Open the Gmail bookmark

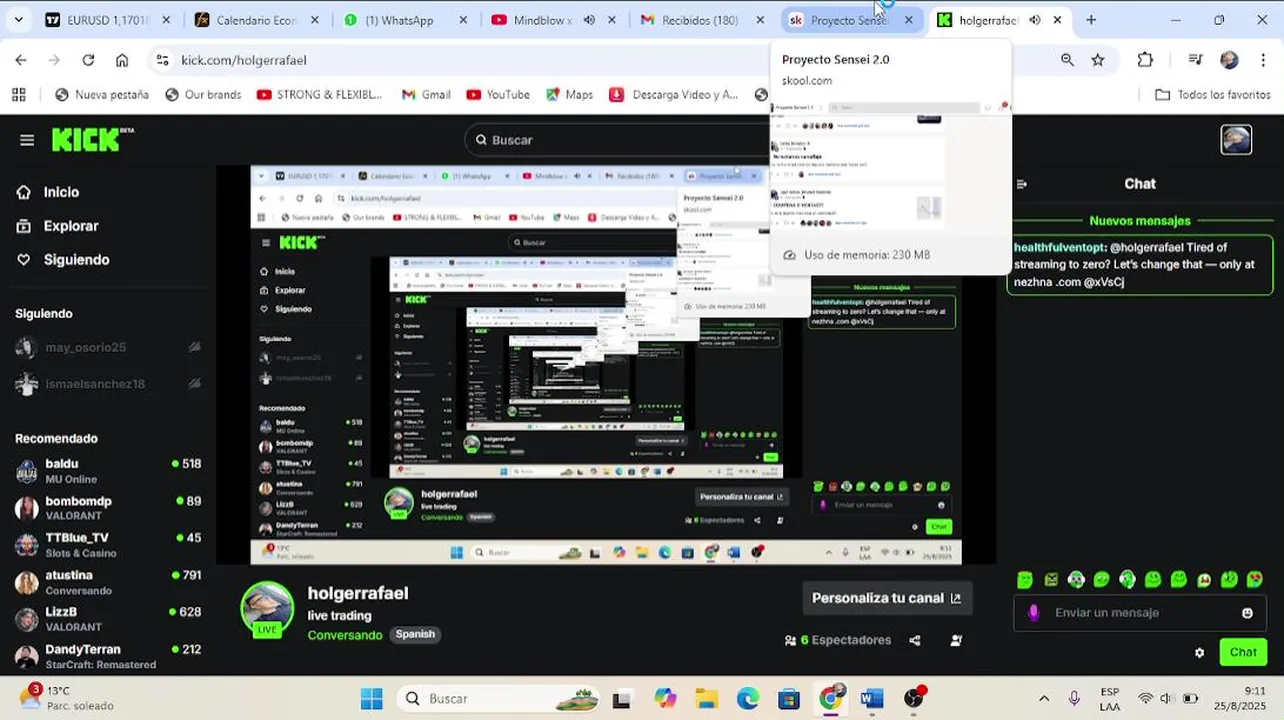click(x=425, y=95)
